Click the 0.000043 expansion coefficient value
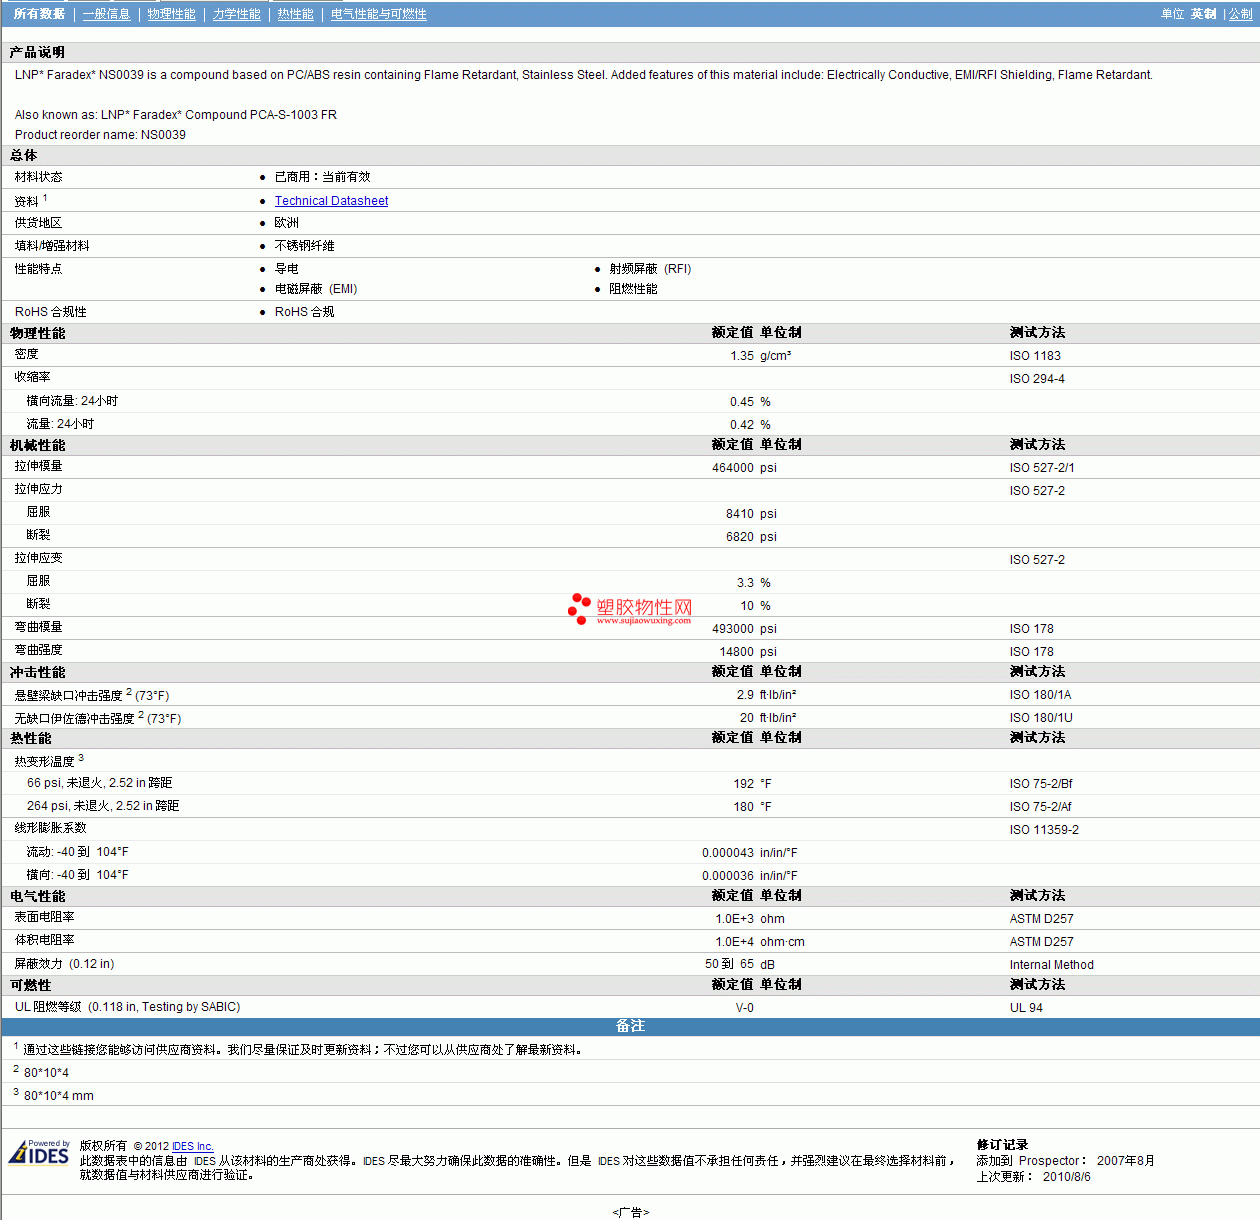 click(x=728, y=853)
